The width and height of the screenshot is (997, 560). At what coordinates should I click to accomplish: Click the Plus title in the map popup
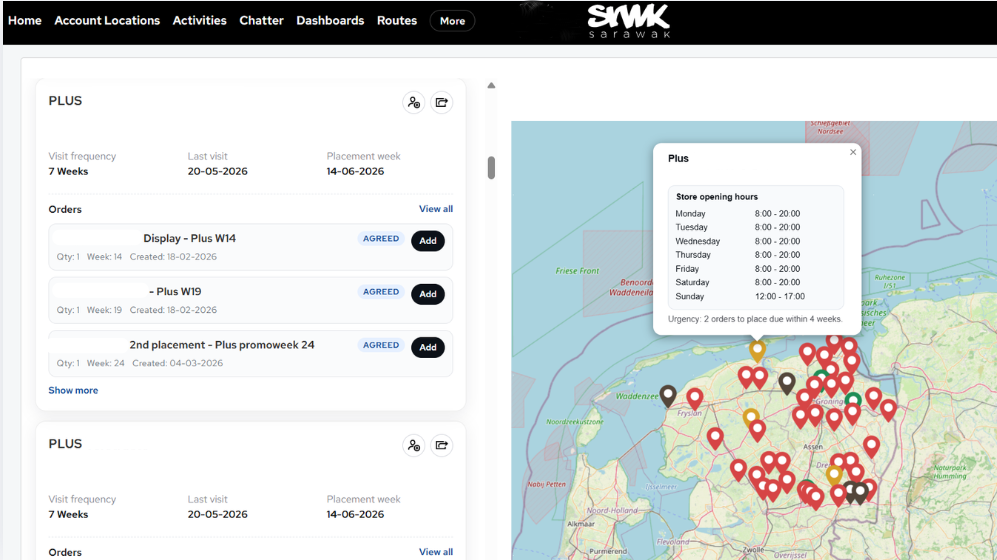pyautogui.click(x=678, y=158)
